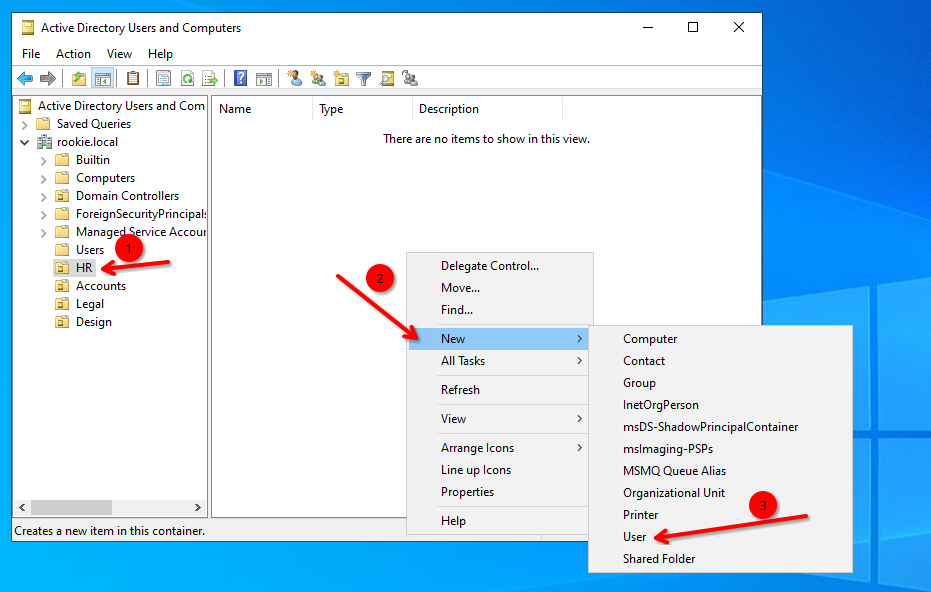Choose Organizational Unit from the New submenu
The image size is (931, 592).
pos(674,493)
